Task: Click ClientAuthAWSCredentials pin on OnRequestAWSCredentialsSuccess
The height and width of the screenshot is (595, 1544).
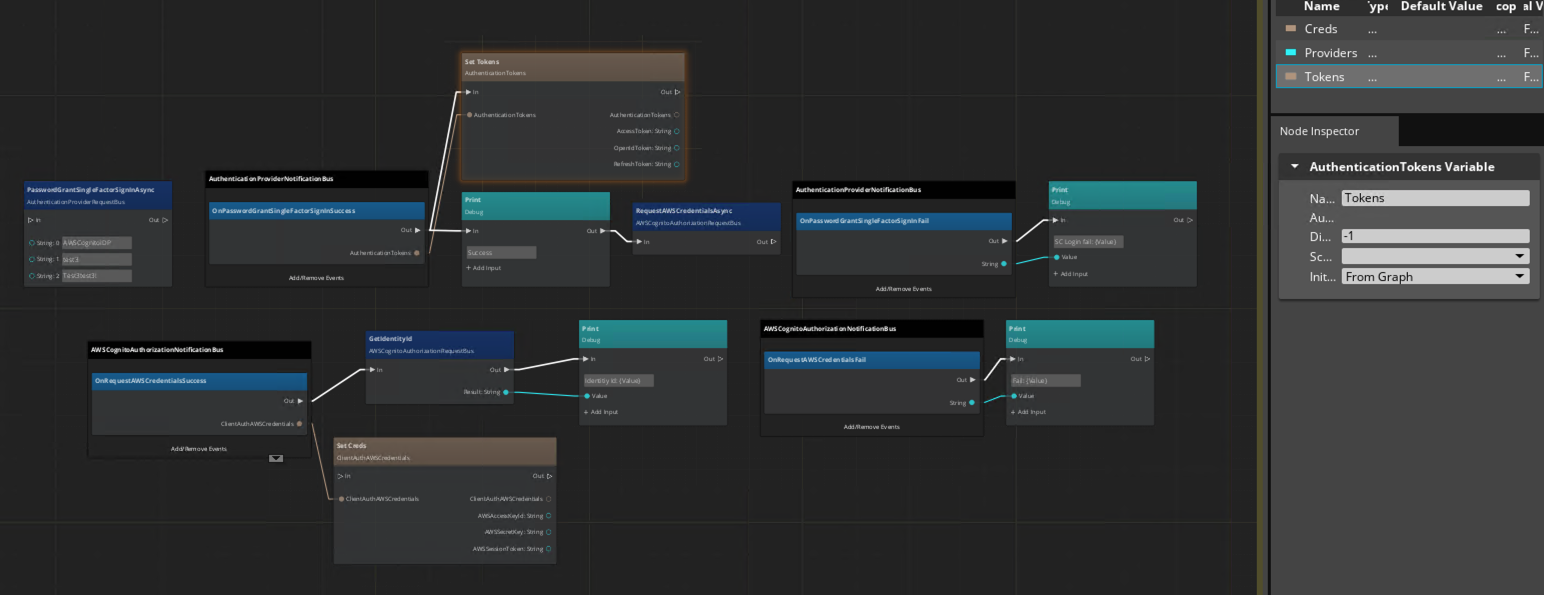Action: [299, 424]
